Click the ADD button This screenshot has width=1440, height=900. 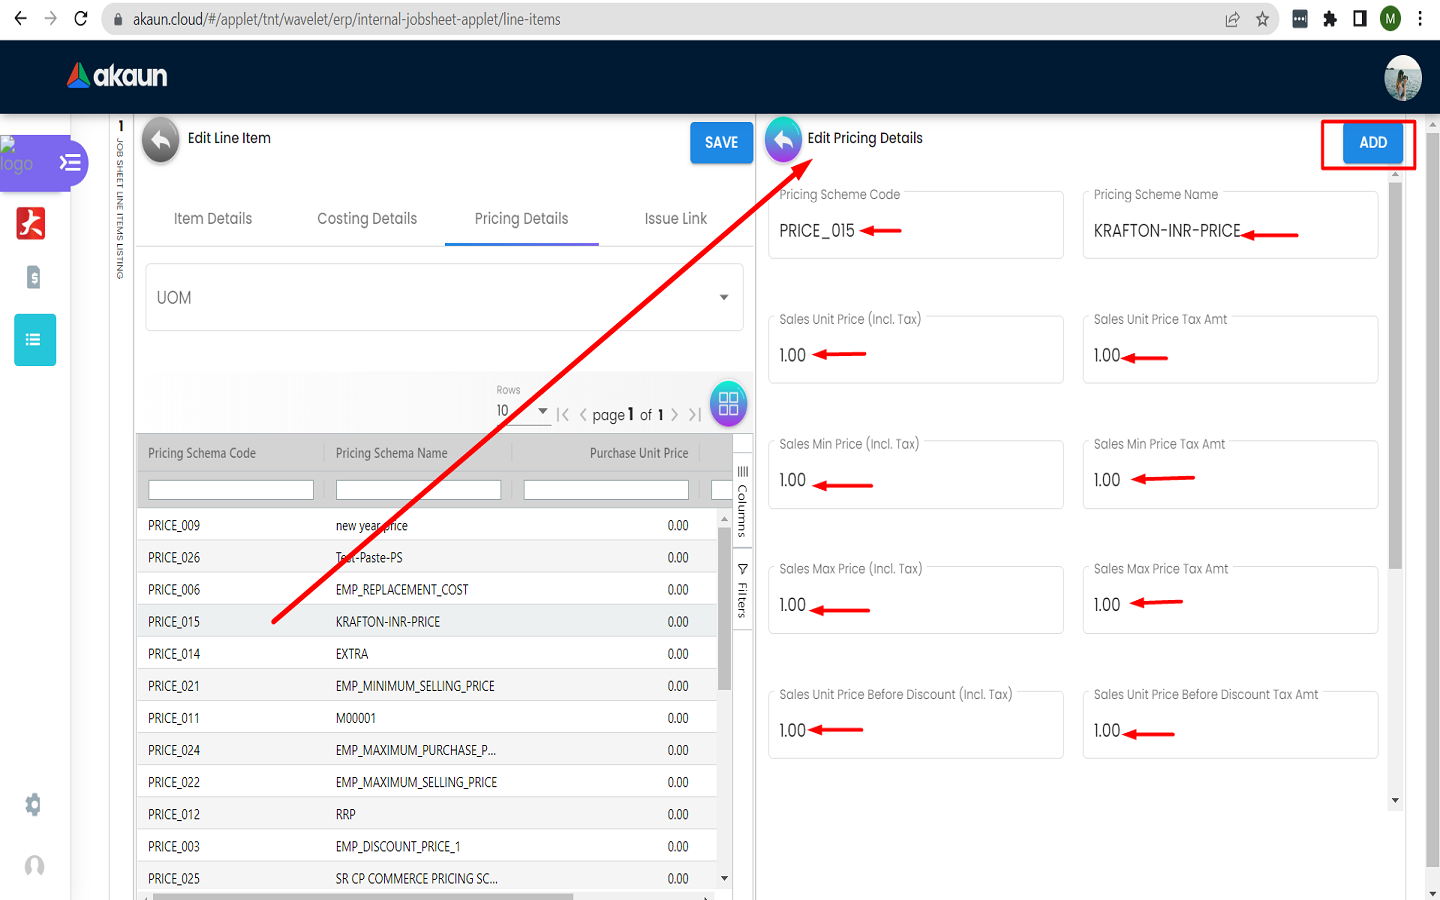1372,143
